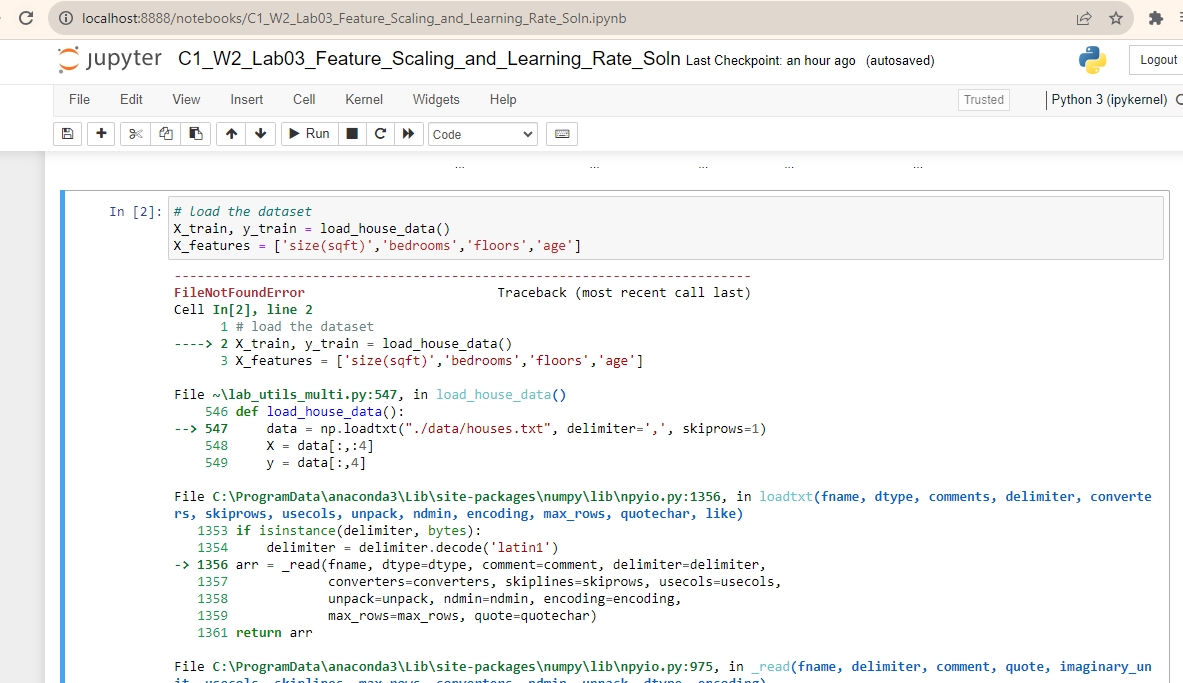The width and height of the screenshot is (1183, 683).
Task: Move selected cell up with arrow icon
Action: (231, 134)
